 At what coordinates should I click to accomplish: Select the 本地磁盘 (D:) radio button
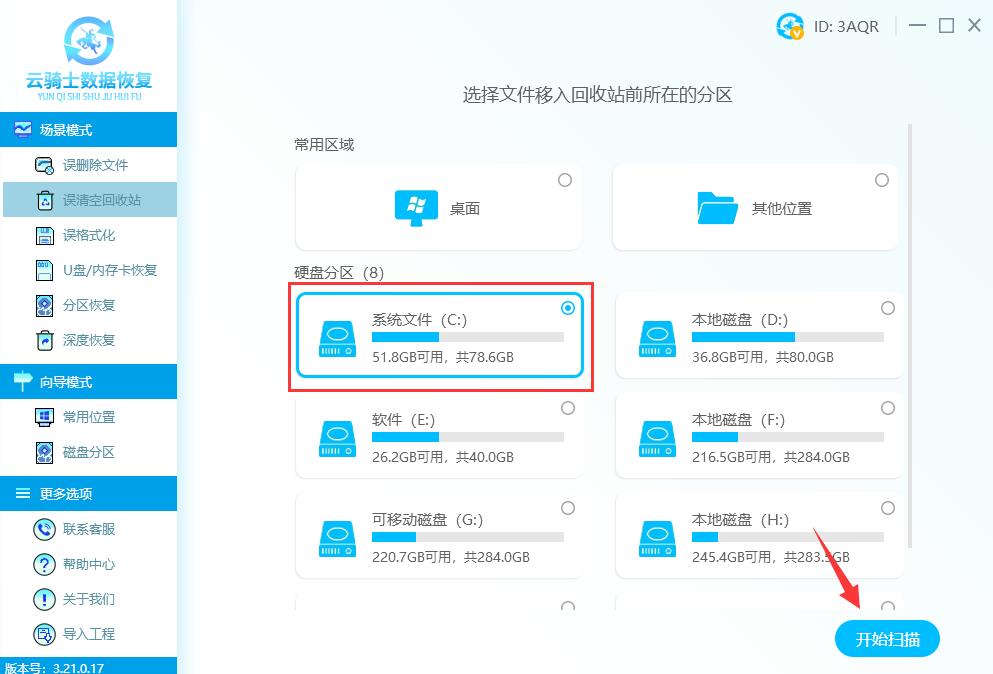click(888, 308)
